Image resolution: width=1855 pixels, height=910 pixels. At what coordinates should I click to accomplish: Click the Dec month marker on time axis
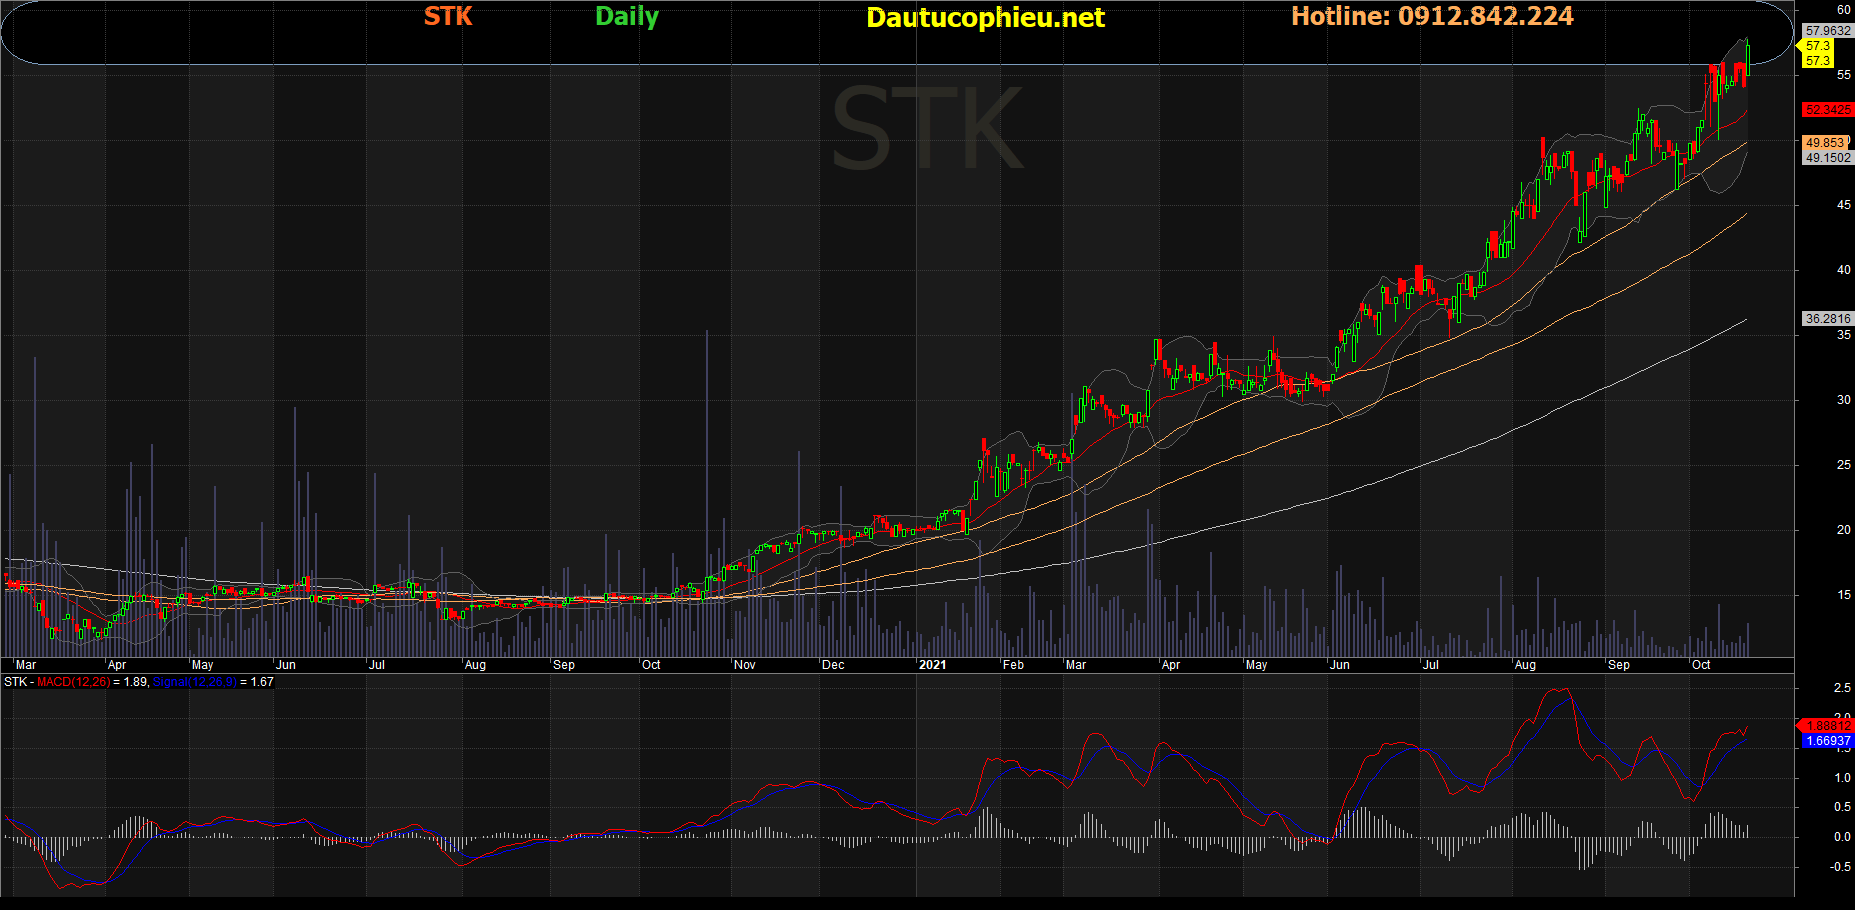click(x=833, y=665)
